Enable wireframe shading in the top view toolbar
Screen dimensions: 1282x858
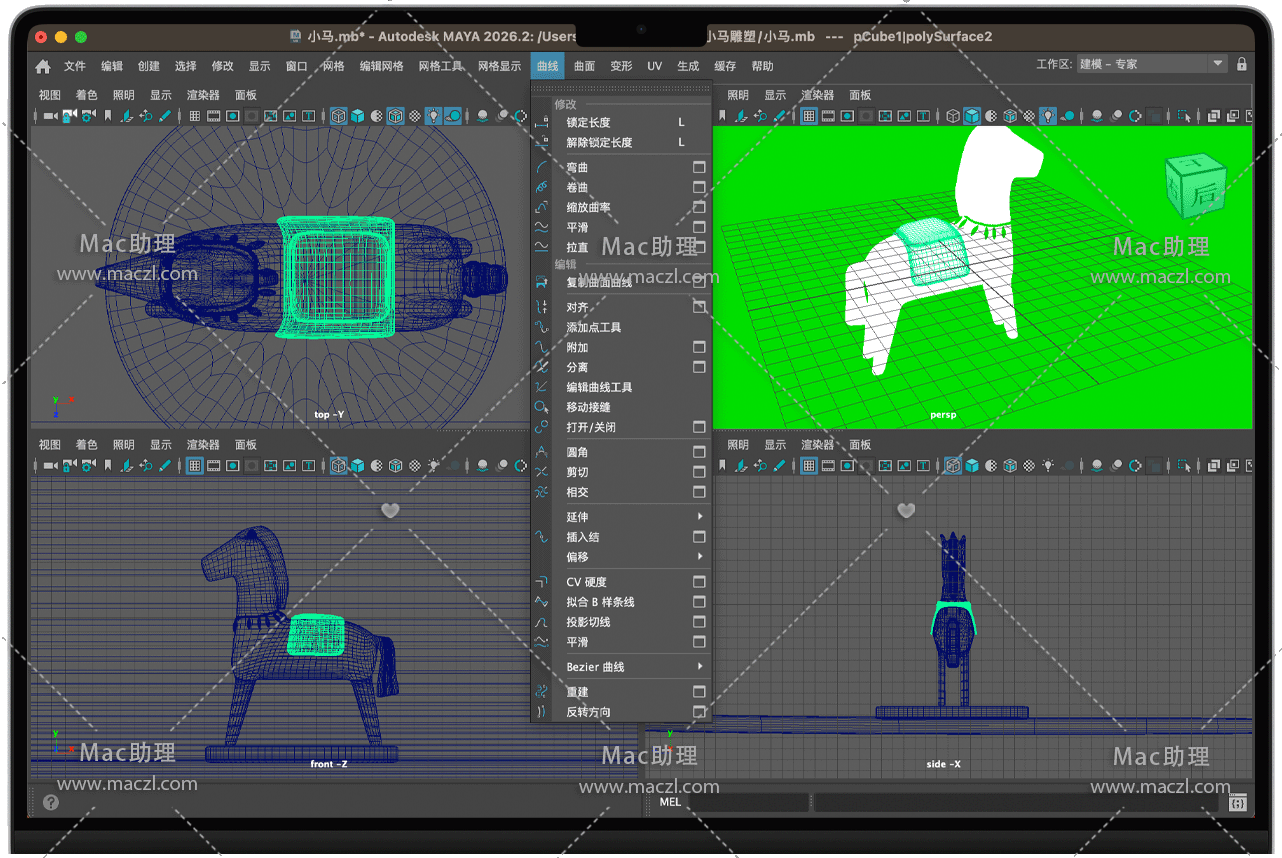tap(339, 116)
